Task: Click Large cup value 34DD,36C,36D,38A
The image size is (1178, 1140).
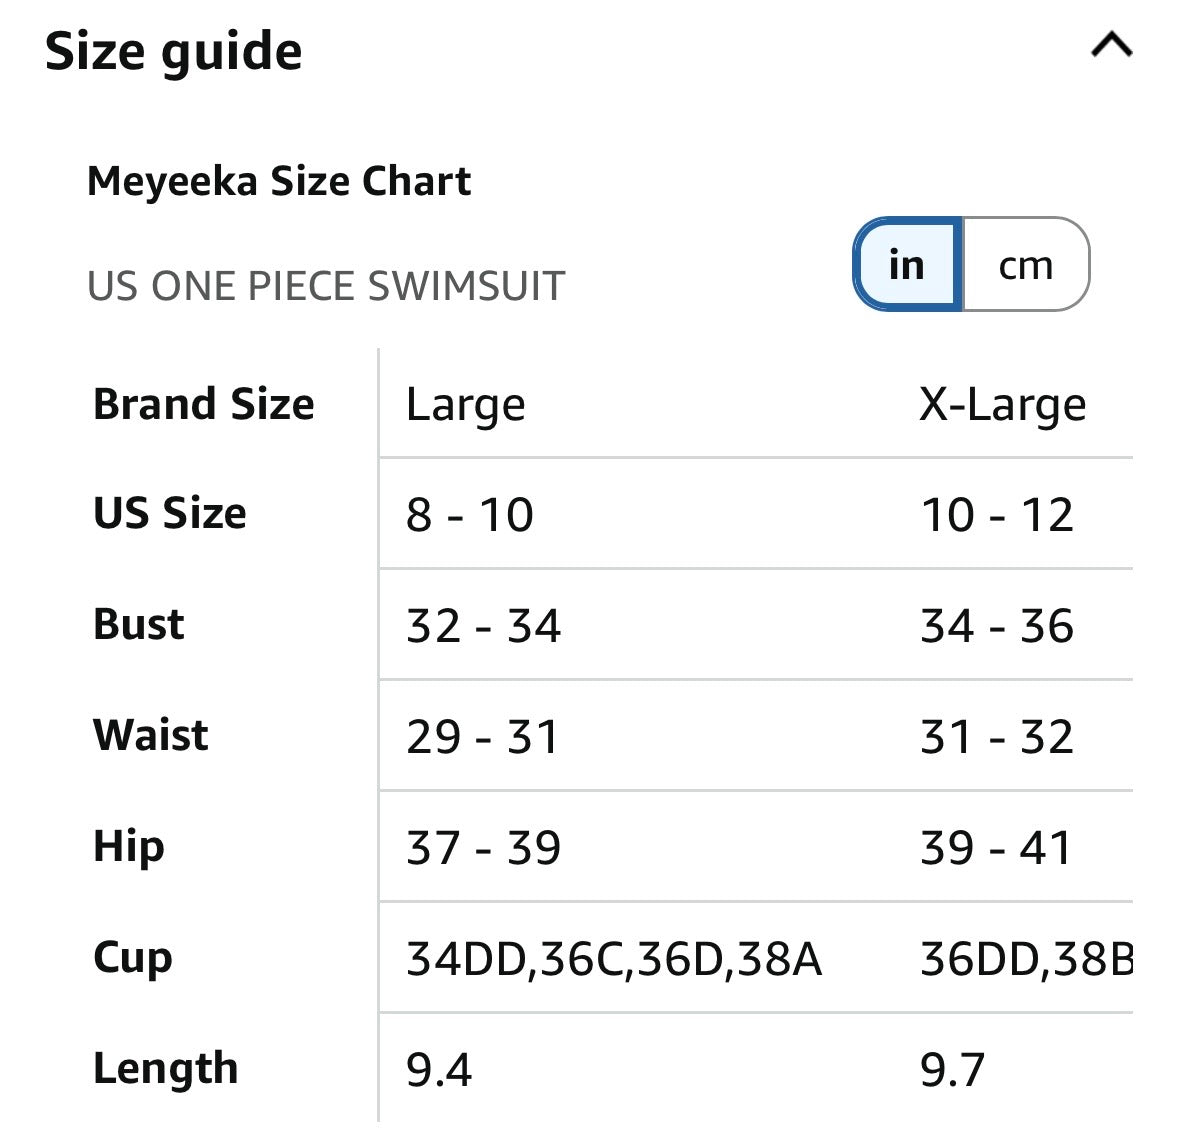Action: tap(614, 960)
